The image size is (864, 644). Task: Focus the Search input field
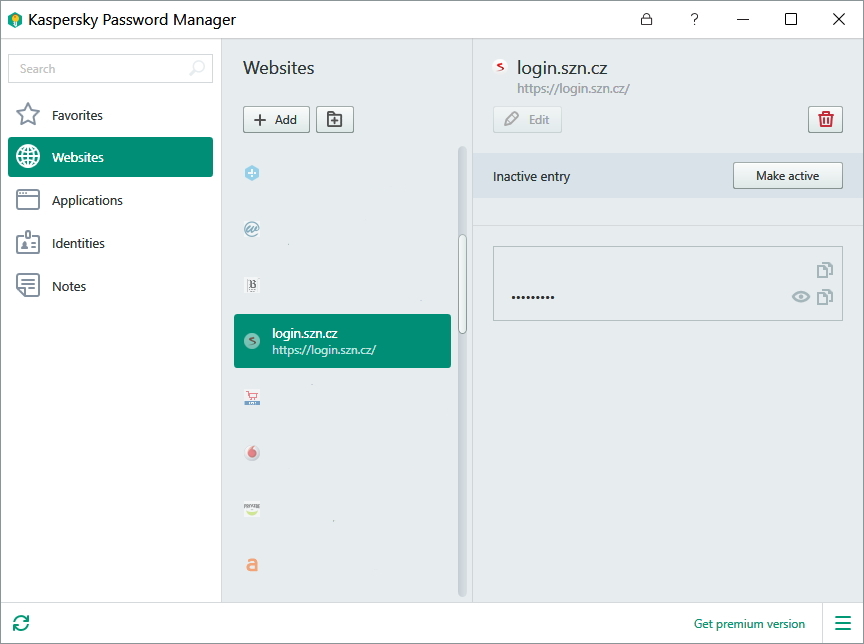point(110,68)
